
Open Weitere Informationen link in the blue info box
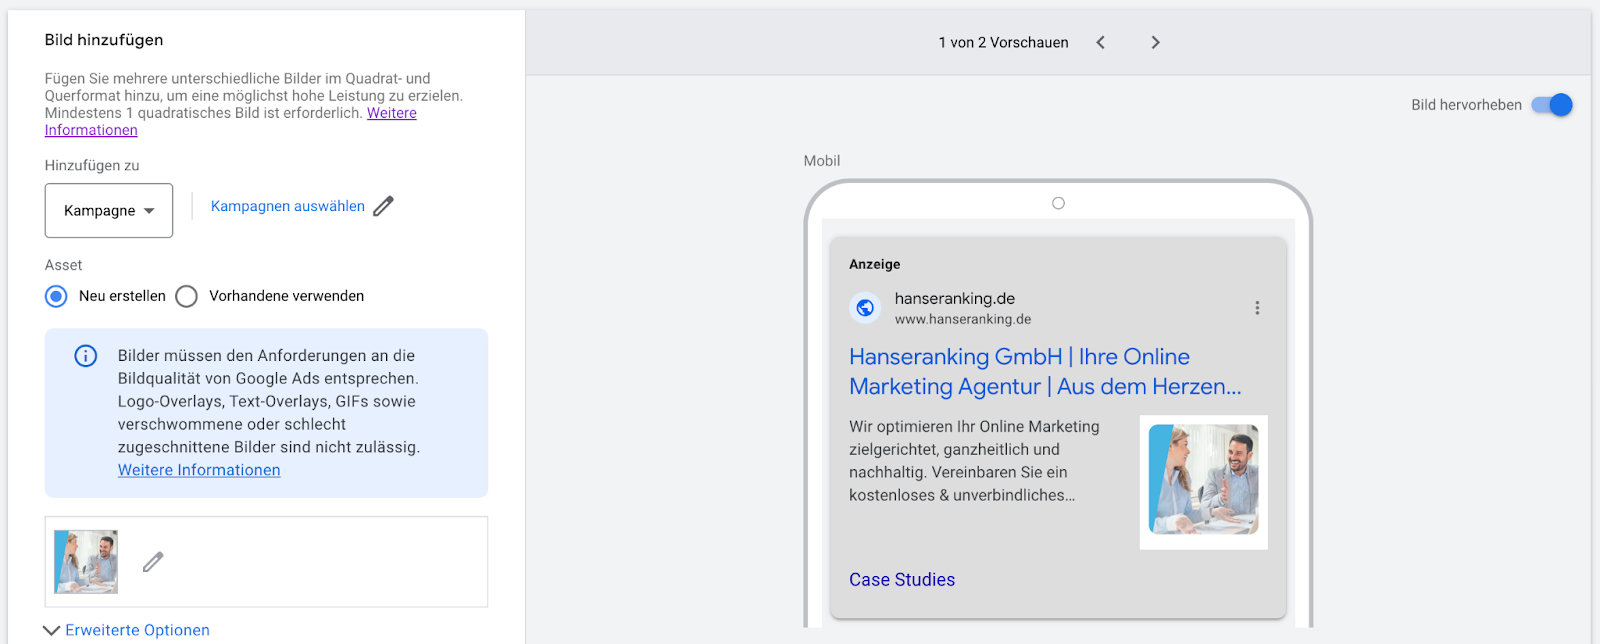(x=199, y=470)
